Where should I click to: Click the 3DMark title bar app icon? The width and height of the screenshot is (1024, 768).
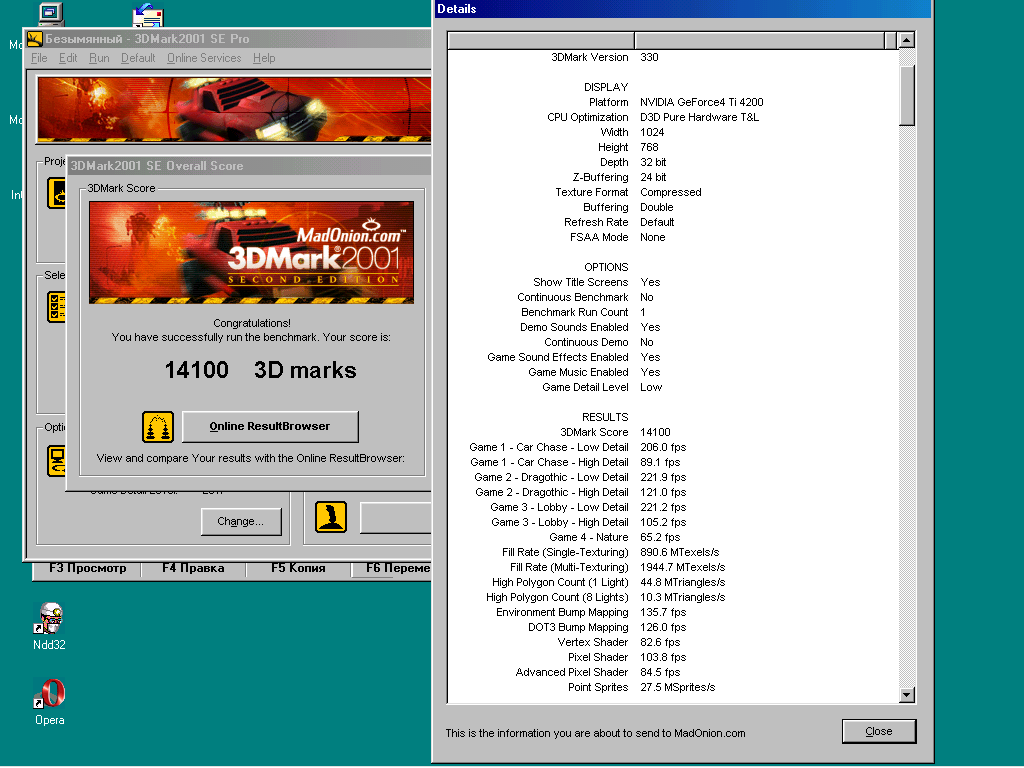[34, 39]
